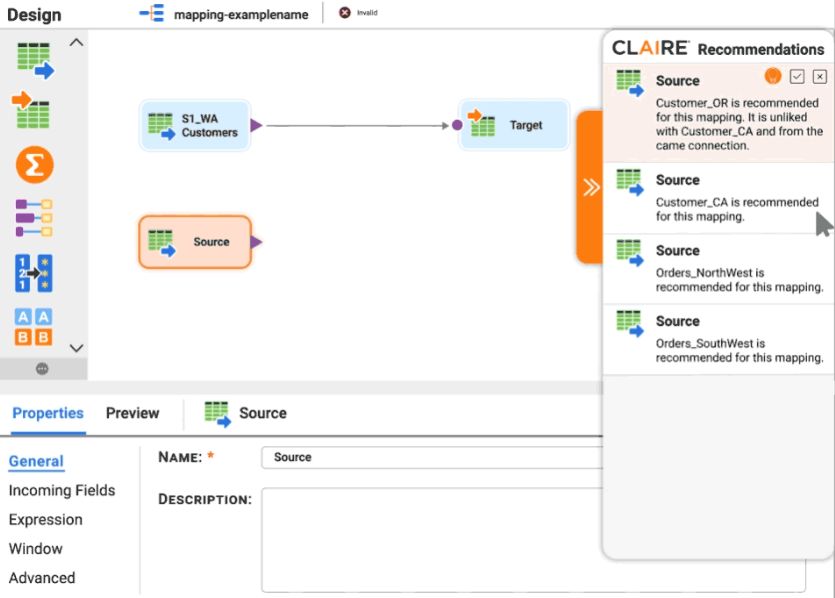Viewport: 835px width, 598px height.
Task: Select the Target transformation icon in palette
Action: point(31,110)
